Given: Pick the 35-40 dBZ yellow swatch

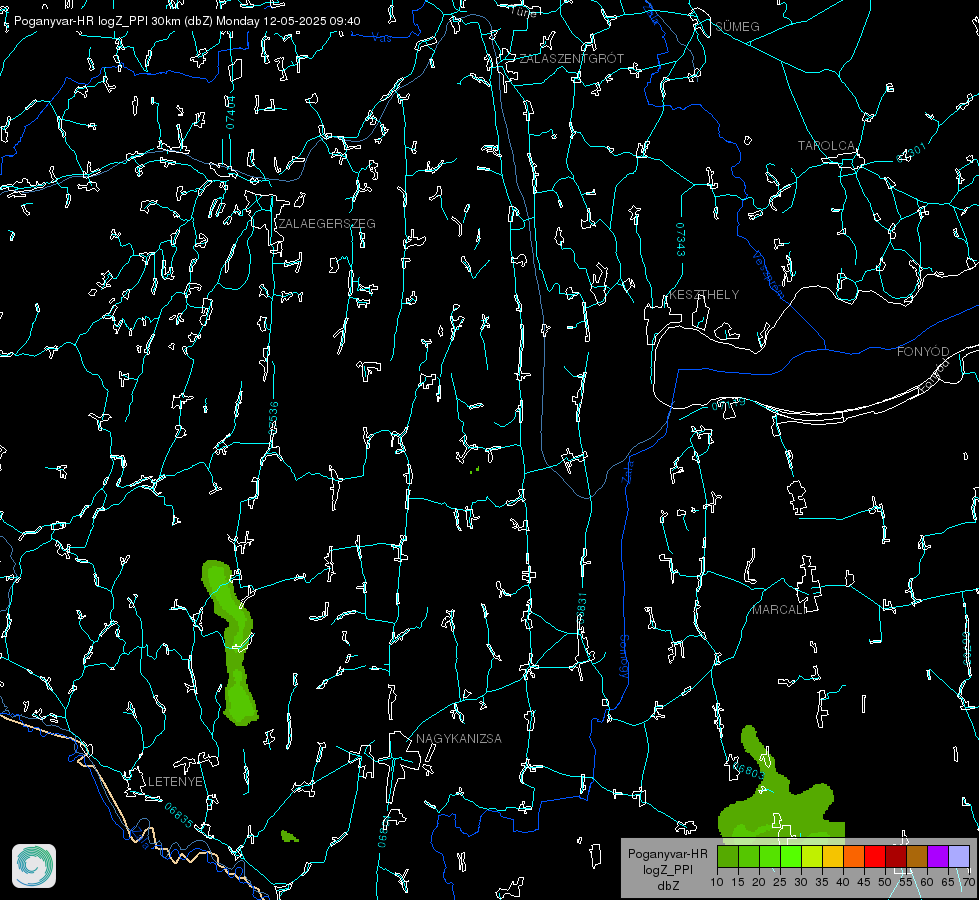Looking at the screenshot, I should (x=833, y=856).
